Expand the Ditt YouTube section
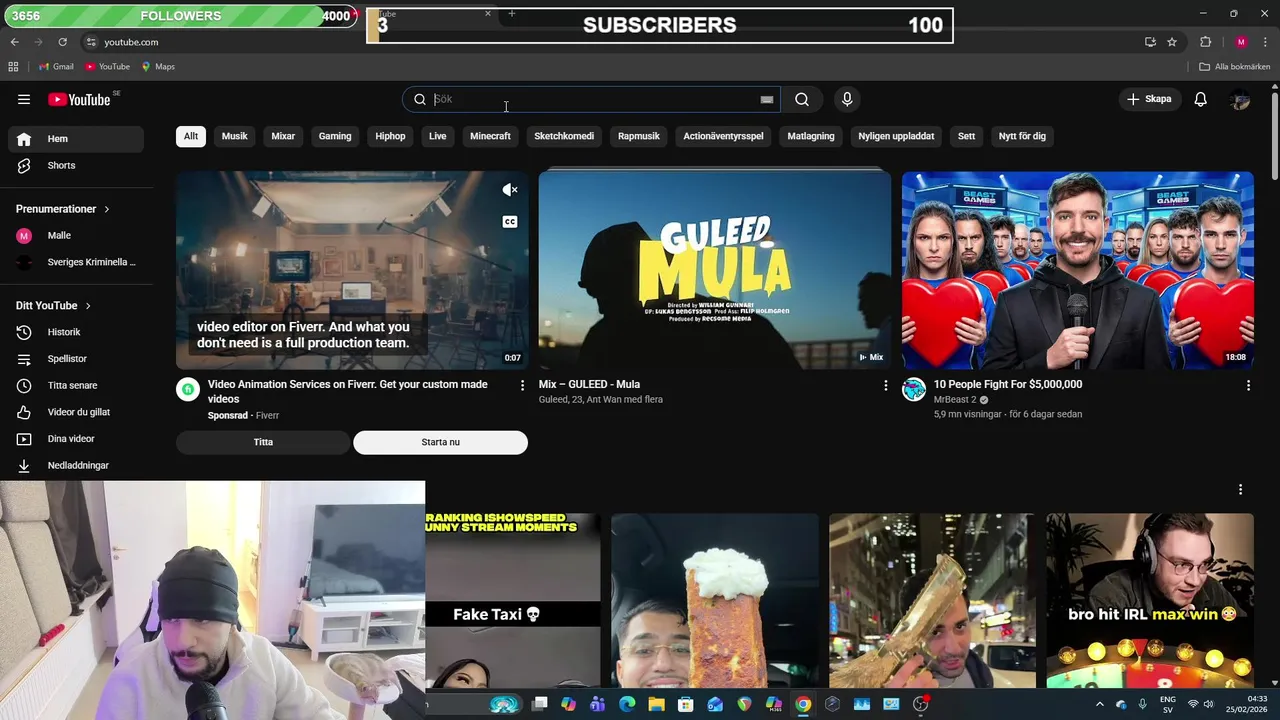Viewport: 1280px width, 720px height. pos(53,306)
